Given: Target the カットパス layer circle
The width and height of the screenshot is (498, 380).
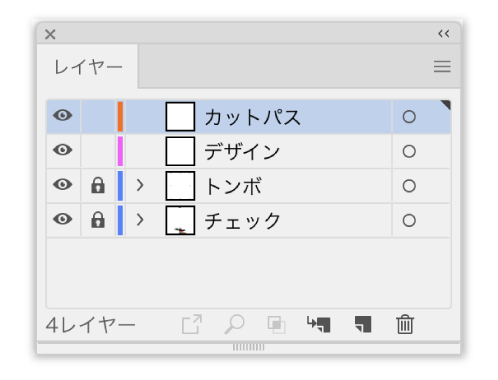Looking at the screenshot, I should [409, 117].
